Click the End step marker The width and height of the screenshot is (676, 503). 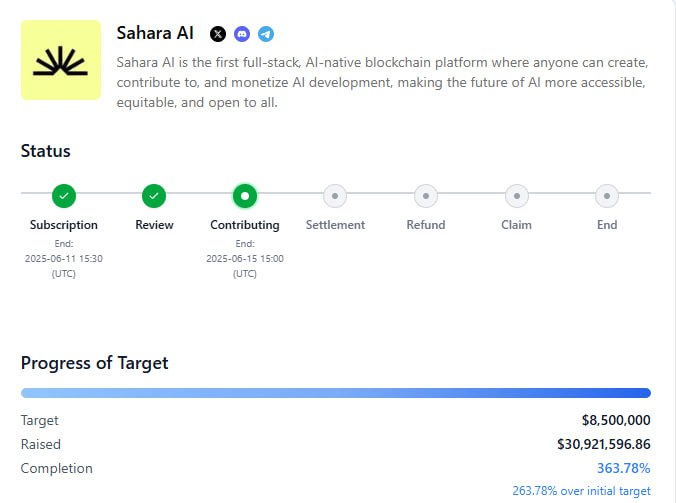coord(607,196)
